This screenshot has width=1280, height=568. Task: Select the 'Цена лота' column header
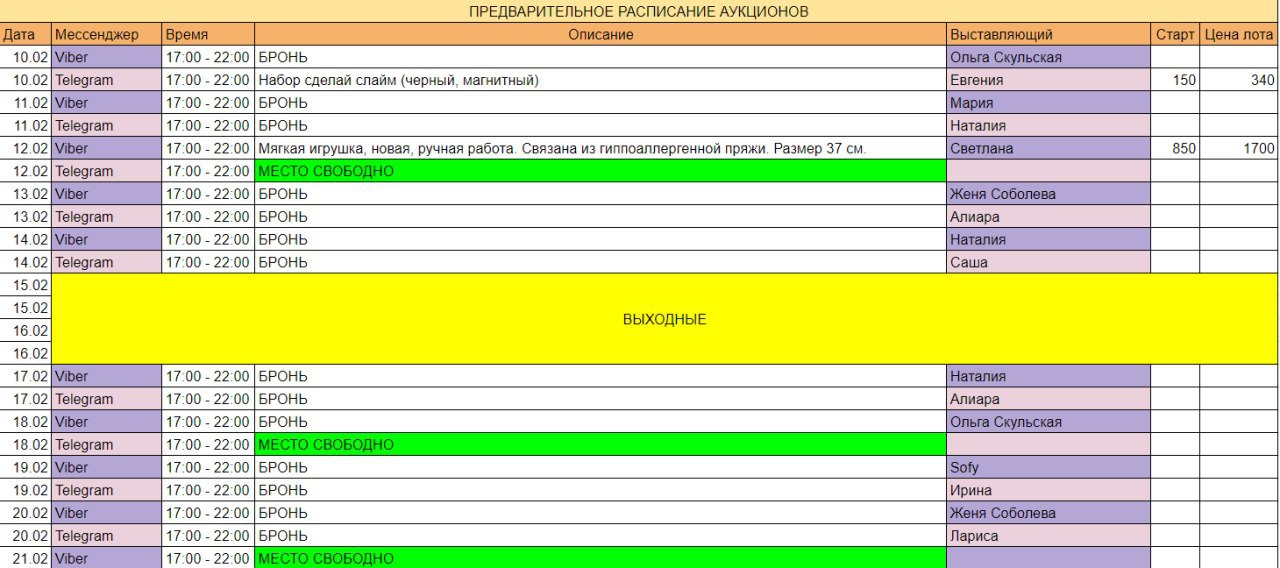click(x=1239, y=35)
